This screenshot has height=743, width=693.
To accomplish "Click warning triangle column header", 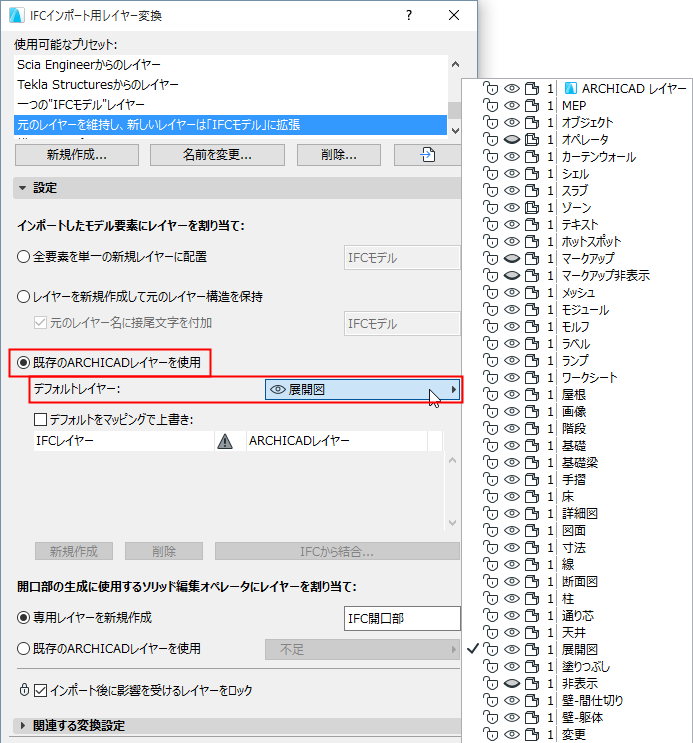I will (x=225, y=441).
